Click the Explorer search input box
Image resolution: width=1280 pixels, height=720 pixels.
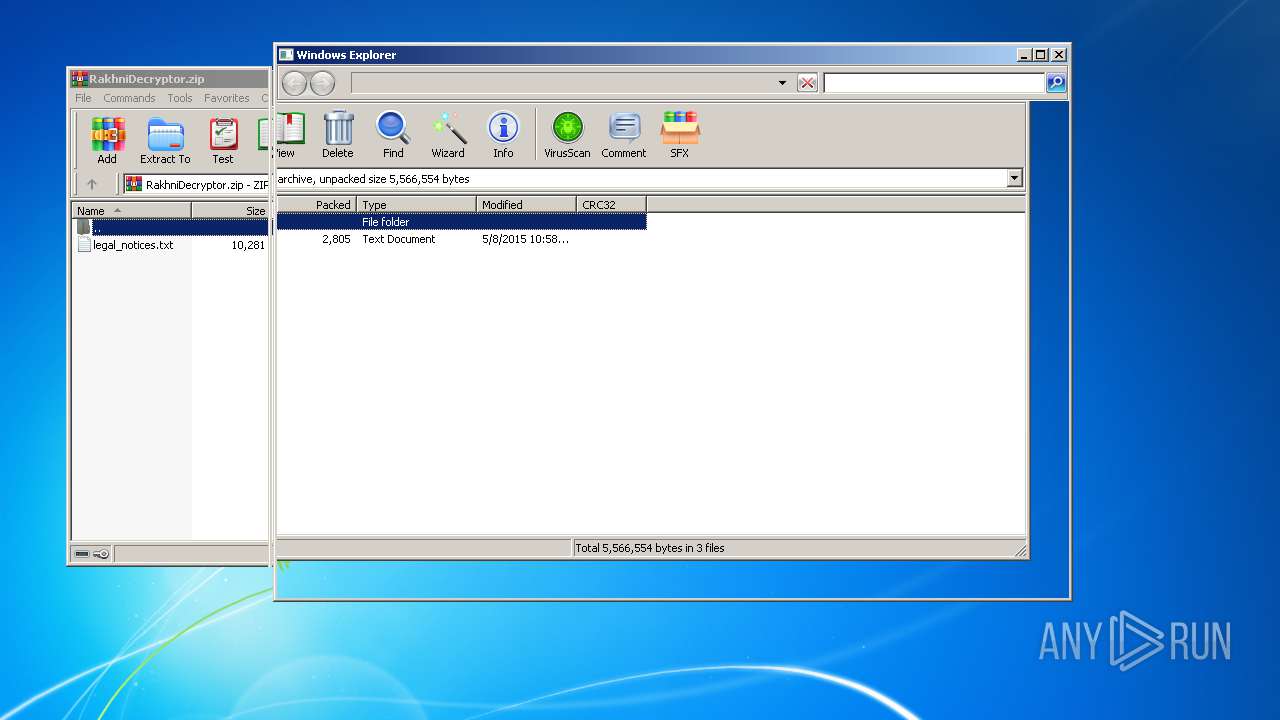[934, 83]
